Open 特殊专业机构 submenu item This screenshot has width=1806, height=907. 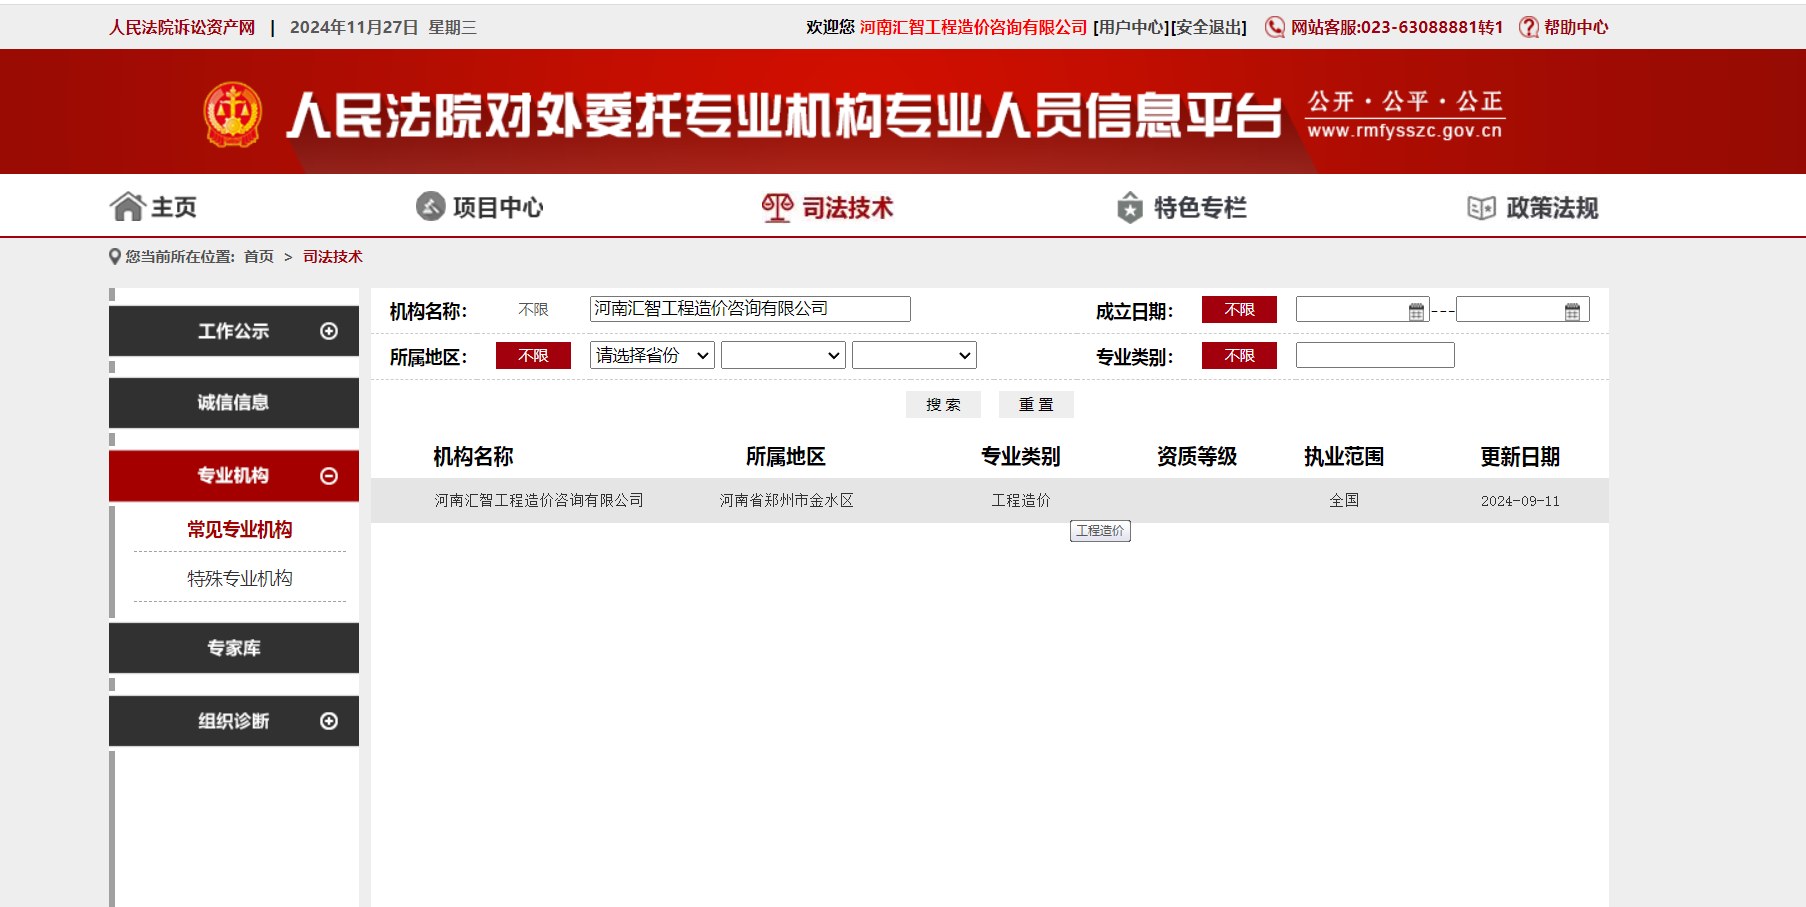(x=240, y=578)
